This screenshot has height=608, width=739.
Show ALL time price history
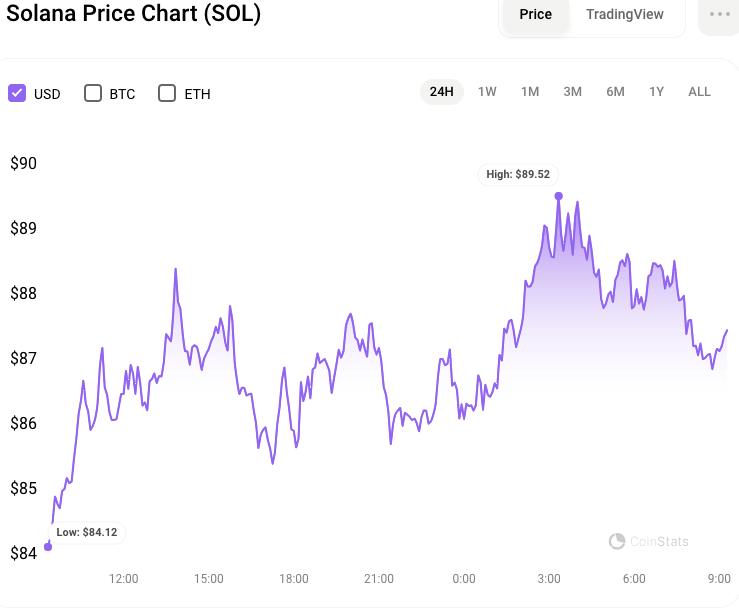699,92
